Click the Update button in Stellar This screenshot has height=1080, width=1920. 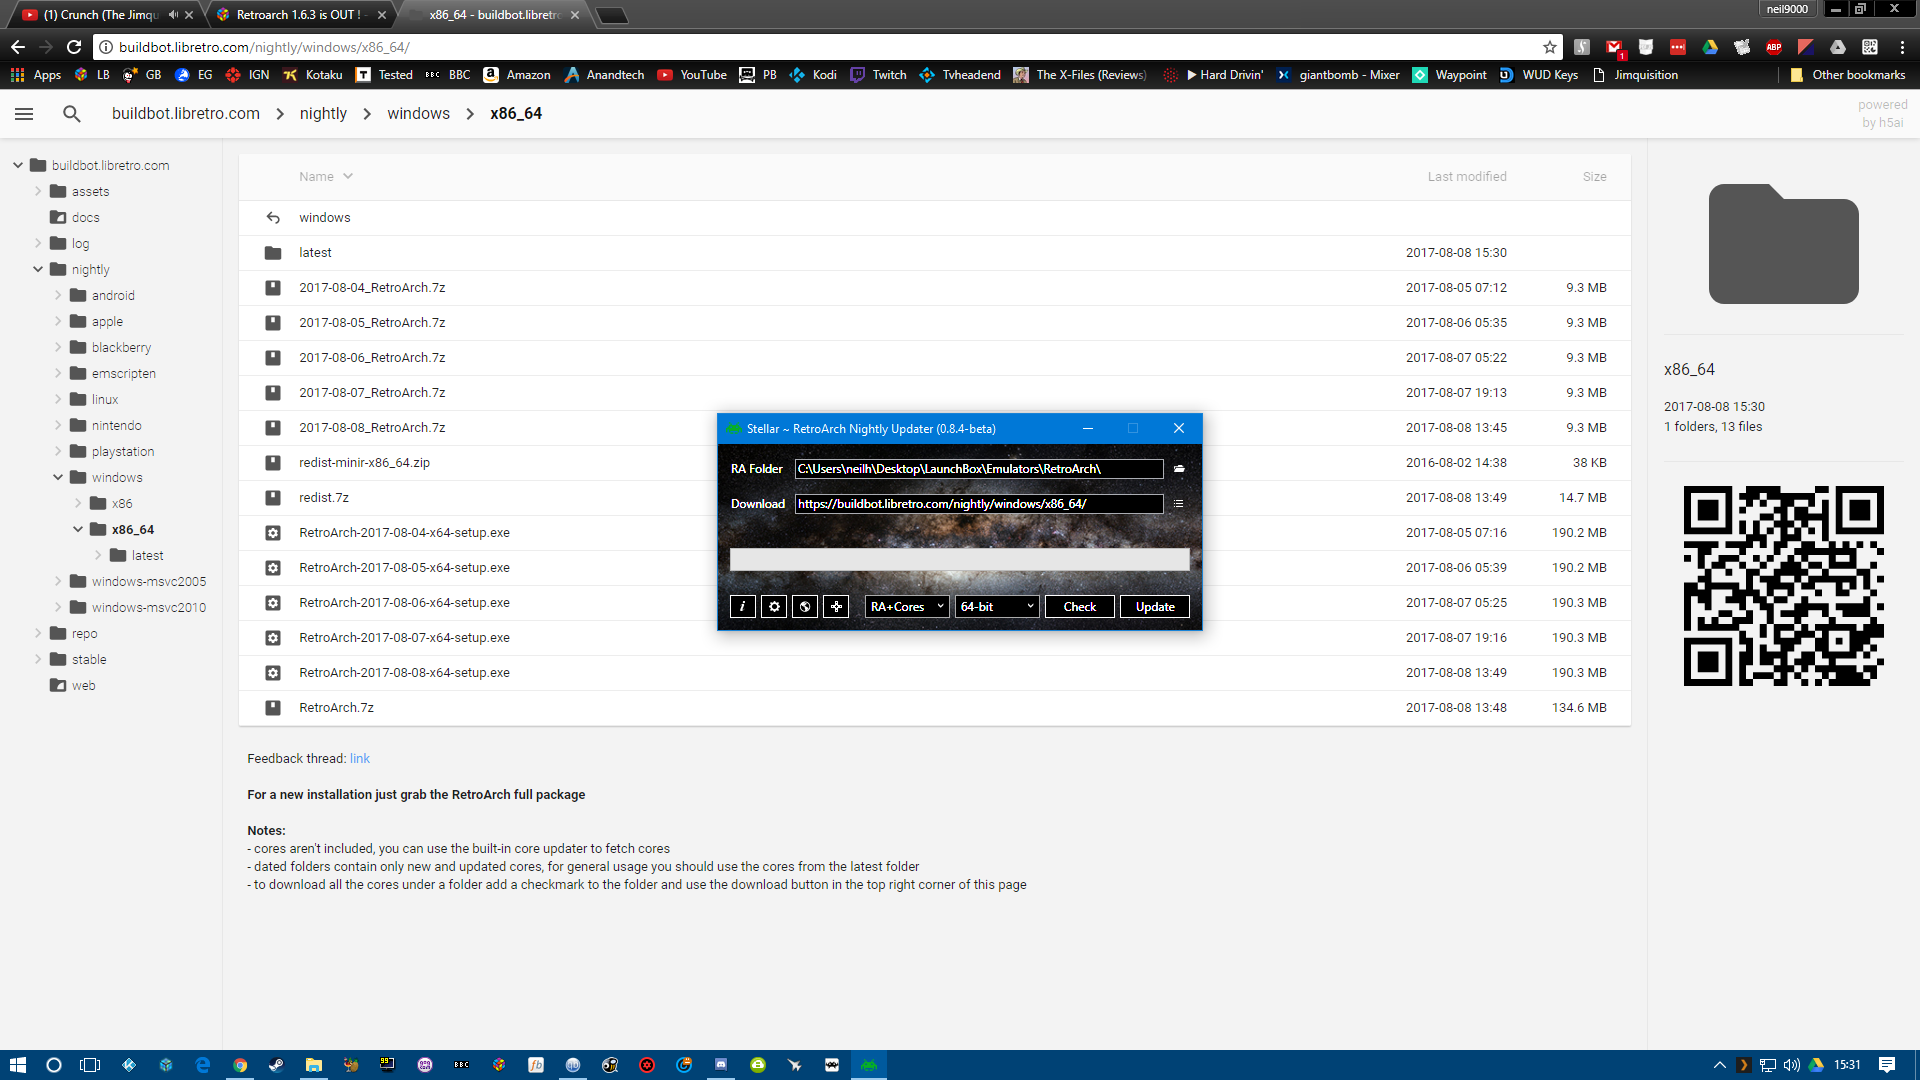click(x=1155, y=606)
